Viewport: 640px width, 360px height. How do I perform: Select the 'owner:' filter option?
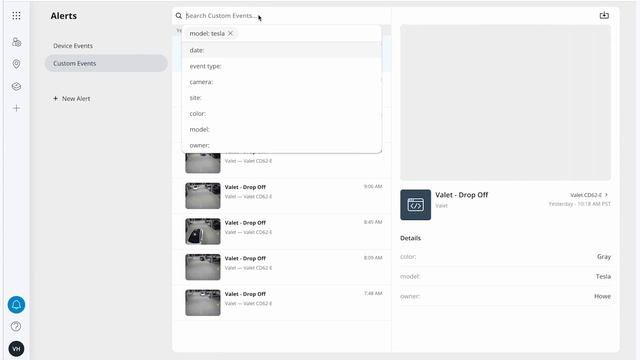(x=282, y=145)
